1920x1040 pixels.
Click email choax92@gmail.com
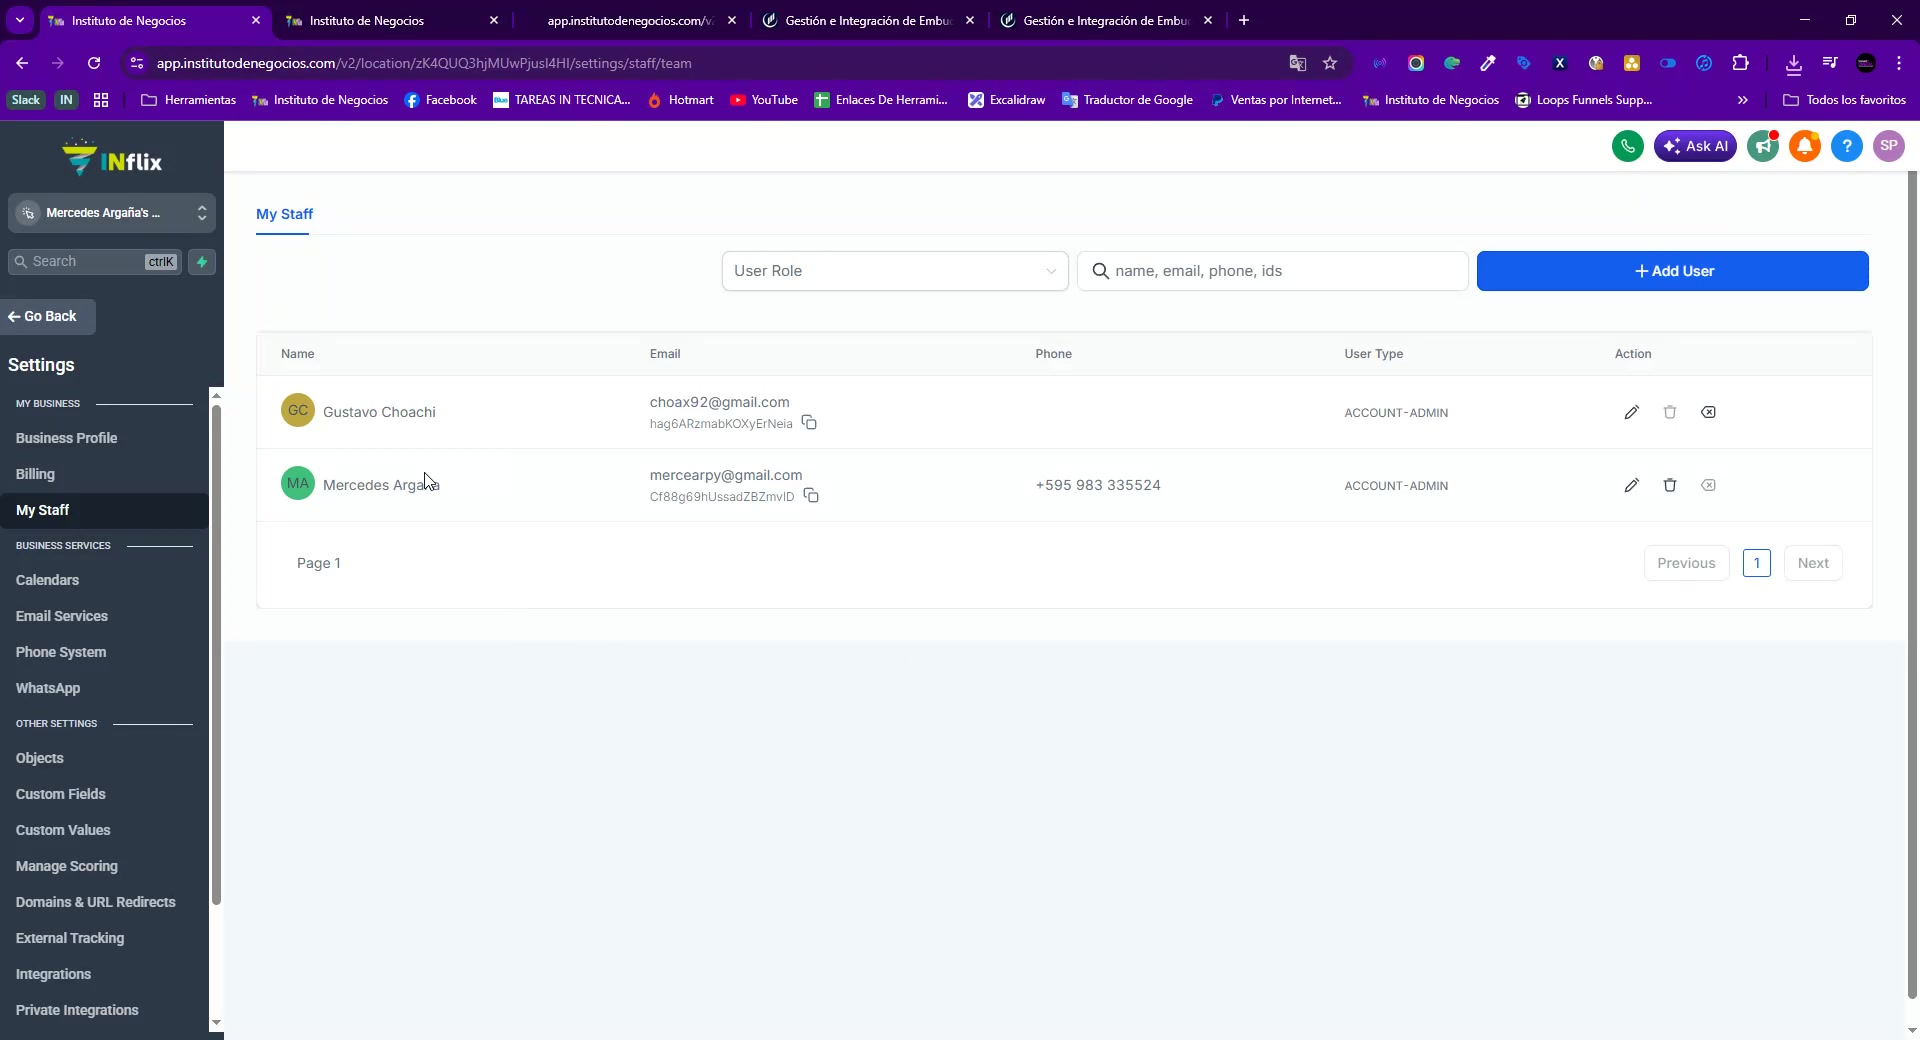719,402
